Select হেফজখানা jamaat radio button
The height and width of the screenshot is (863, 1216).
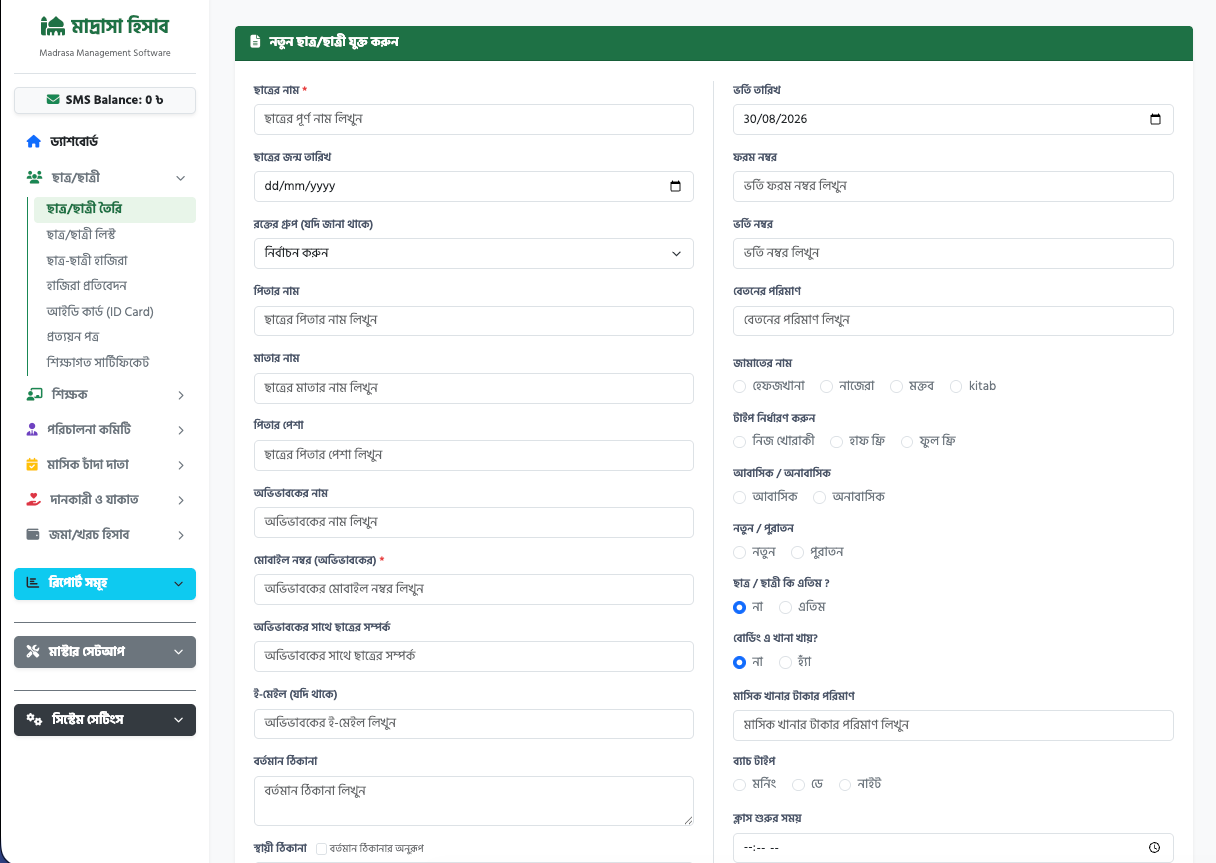(x=740, y=386)
